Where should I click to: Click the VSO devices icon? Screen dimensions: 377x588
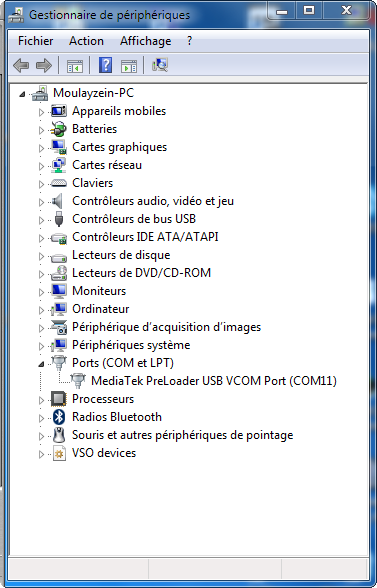[59, 453]
